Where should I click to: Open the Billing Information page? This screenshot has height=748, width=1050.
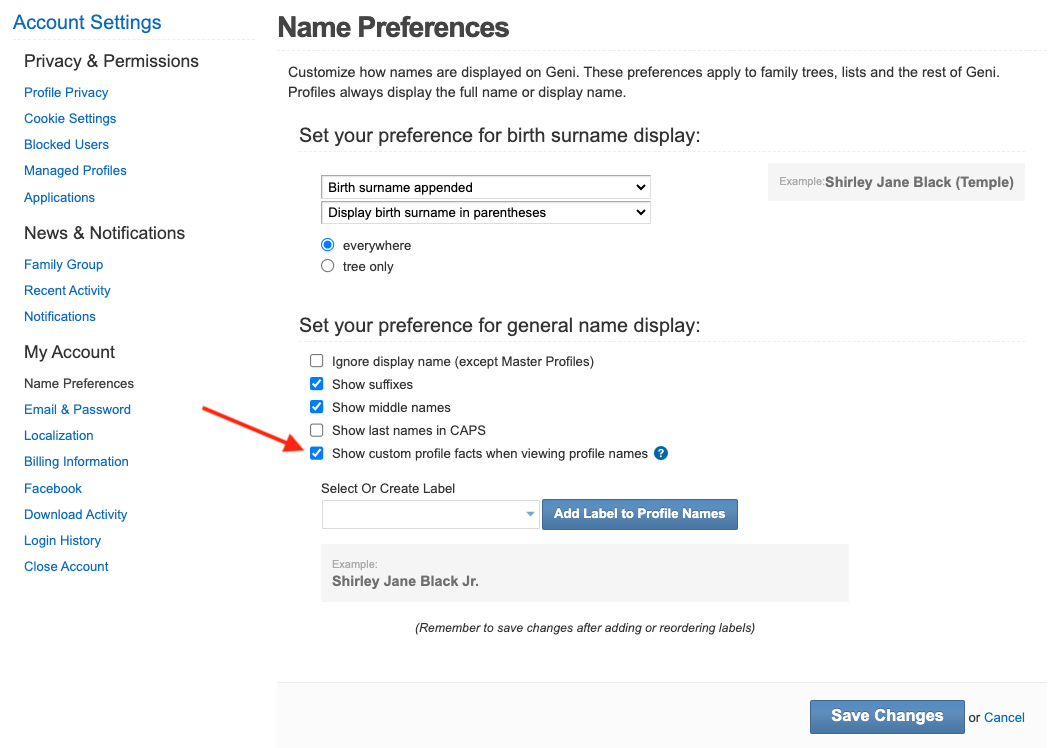point(76,461)
